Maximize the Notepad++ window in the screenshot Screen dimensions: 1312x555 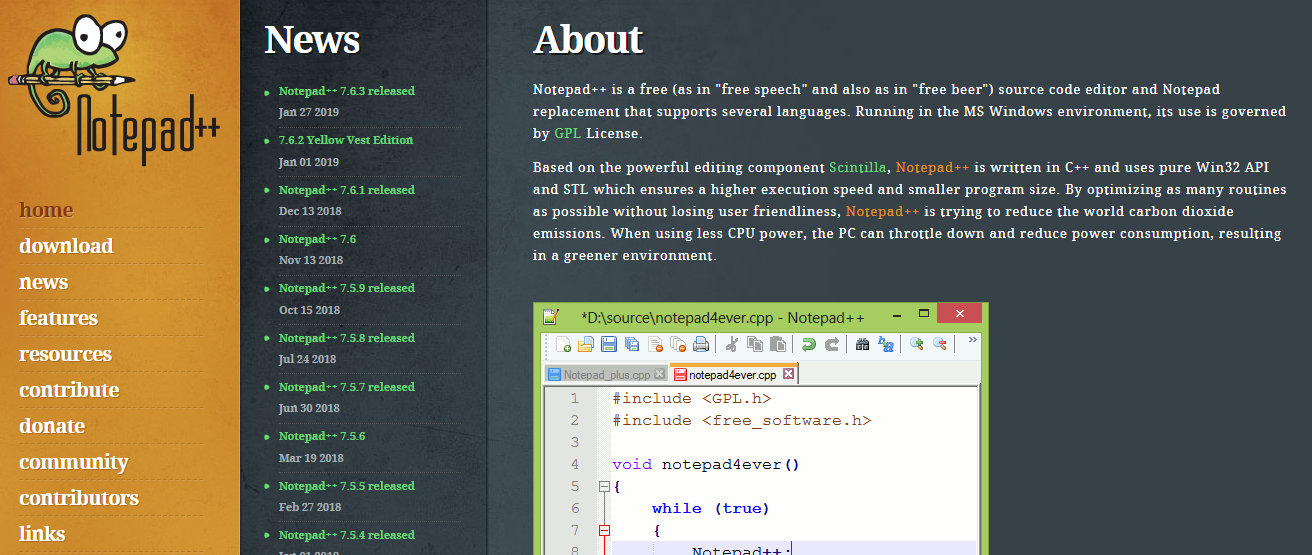[x=924, y=314]
